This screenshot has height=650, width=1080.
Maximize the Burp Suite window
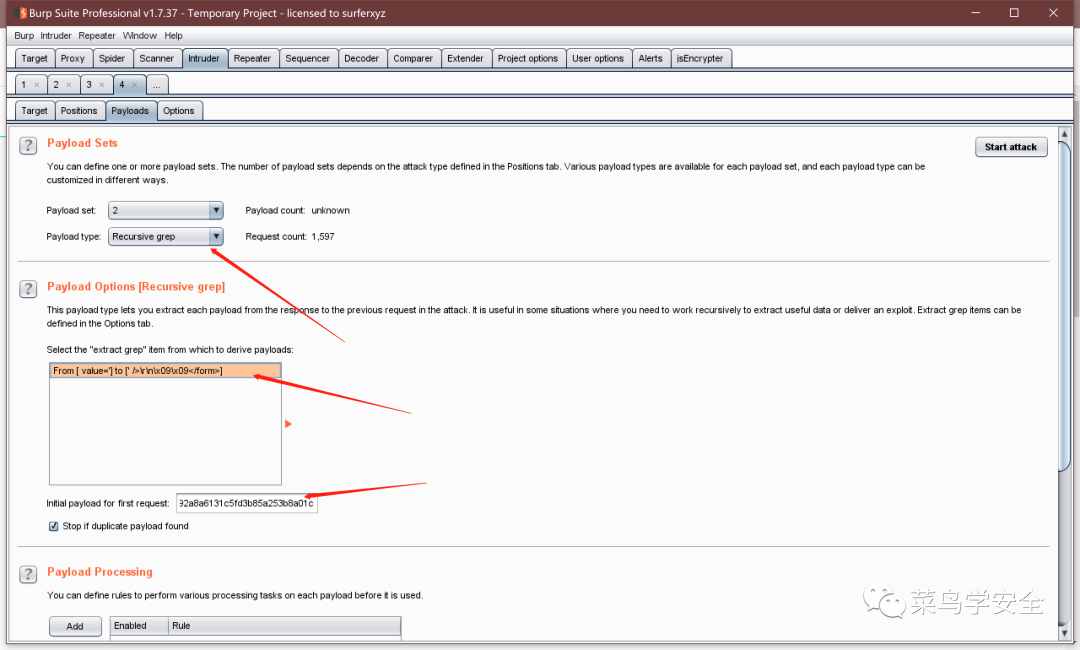point(1014,12)
